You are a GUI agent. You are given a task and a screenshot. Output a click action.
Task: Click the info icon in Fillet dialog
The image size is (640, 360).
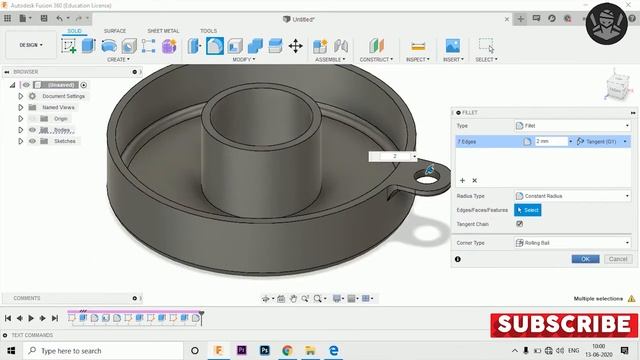[x=458, y=259]
